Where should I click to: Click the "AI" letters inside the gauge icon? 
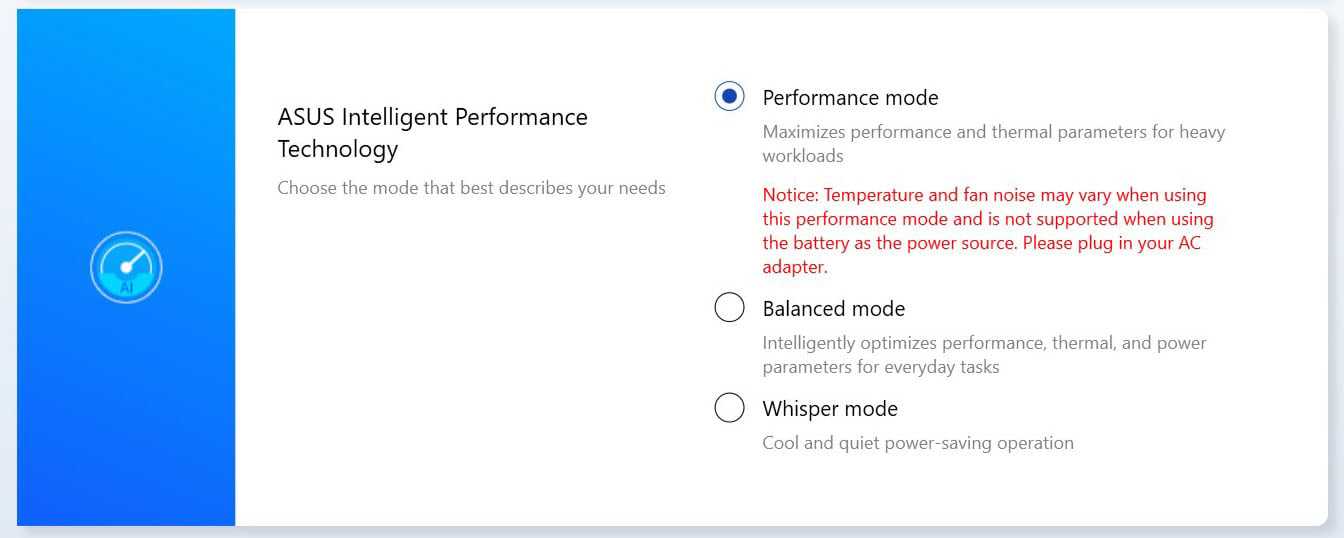[x=126, y=287]
